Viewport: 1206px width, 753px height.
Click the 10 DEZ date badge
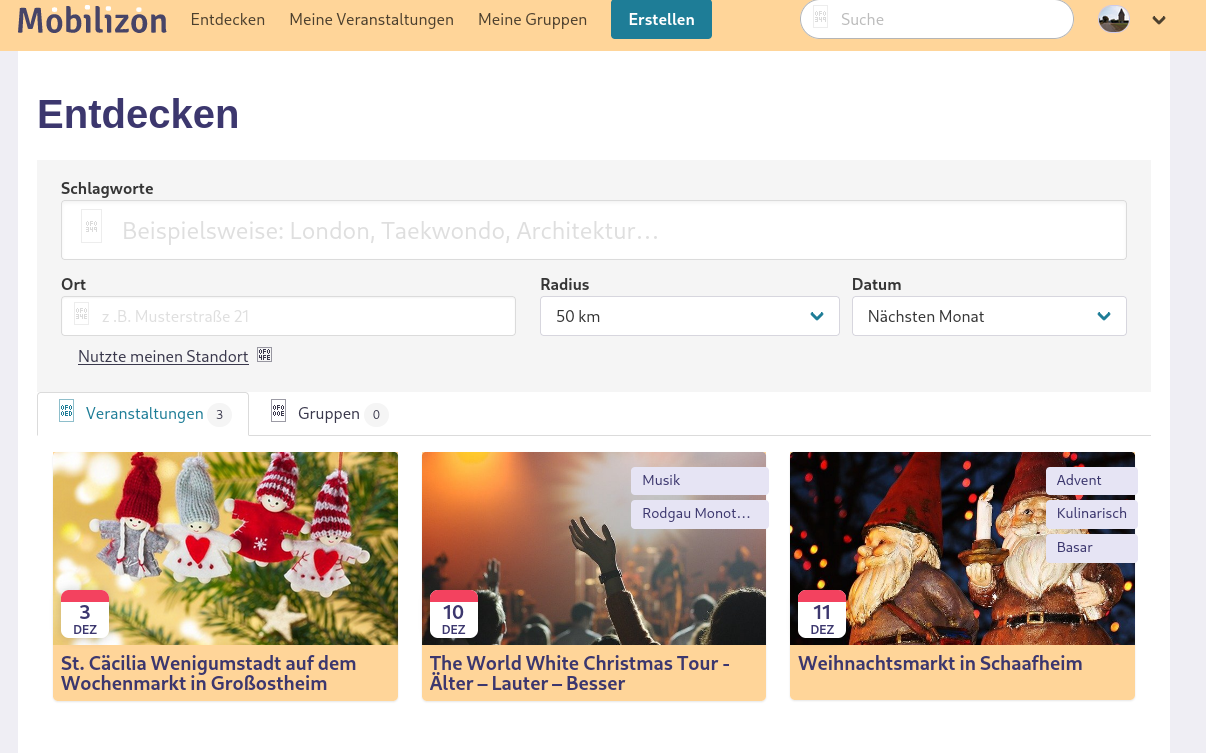point(453,614)
